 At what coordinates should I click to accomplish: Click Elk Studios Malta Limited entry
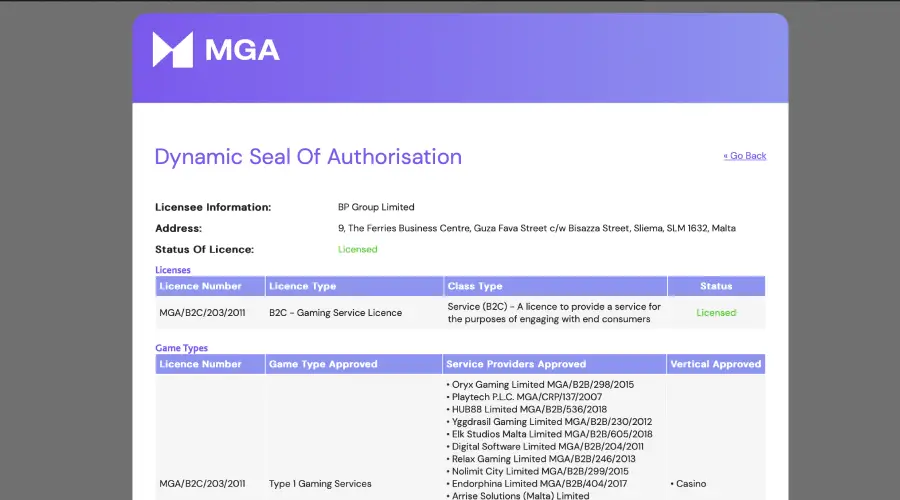coord(549,434)
